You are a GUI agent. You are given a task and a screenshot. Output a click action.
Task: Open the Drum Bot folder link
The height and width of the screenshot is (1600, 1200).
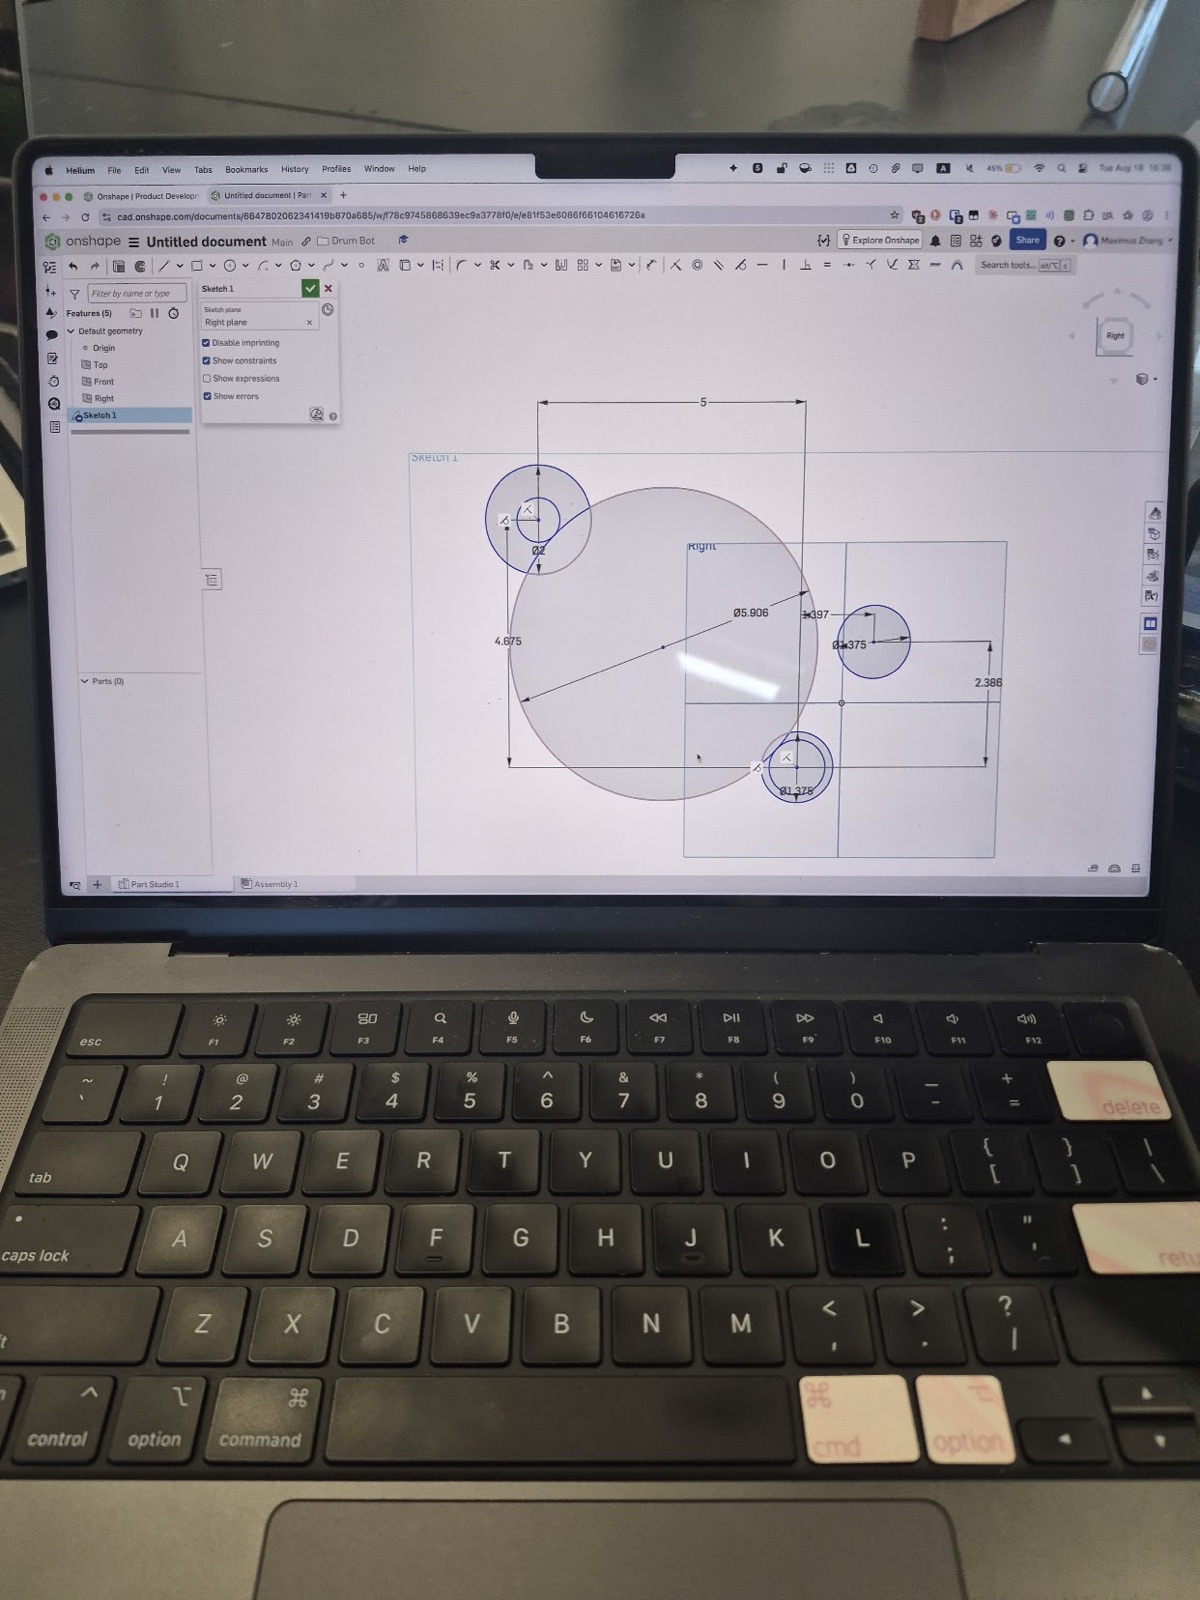(x=346, y=241)
